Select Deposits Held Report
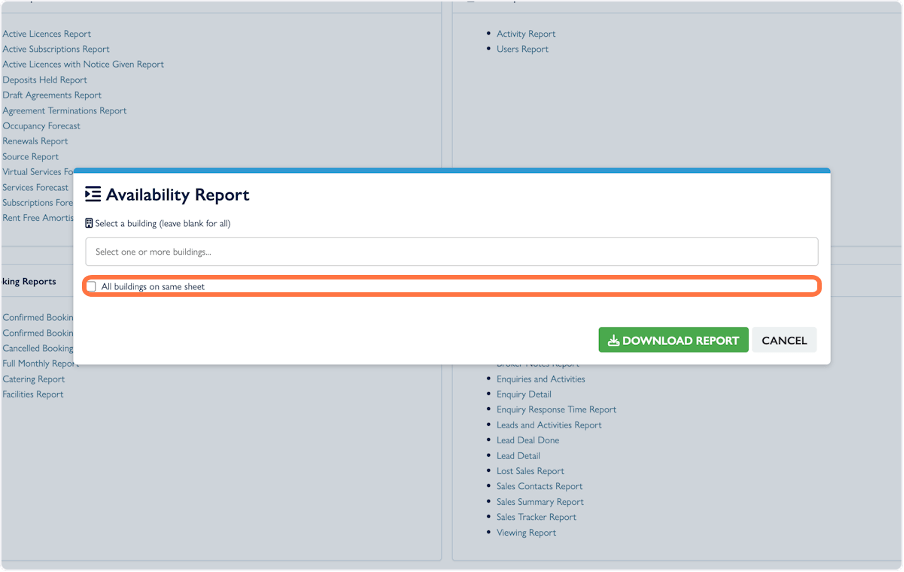This screenshot has height=572, width=904. [x=45, y=80]
